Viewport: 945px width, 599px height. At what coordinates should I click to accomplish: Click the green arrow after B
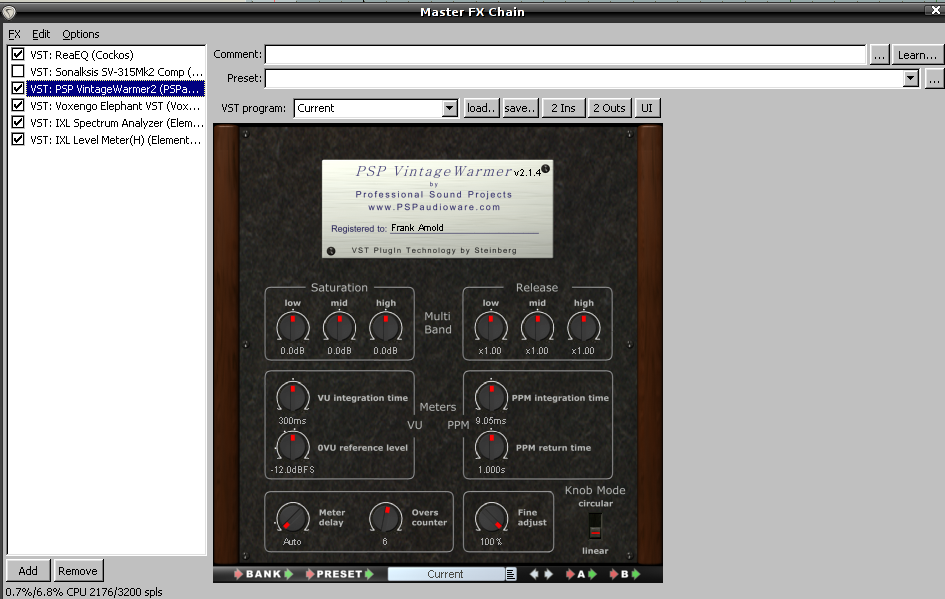point(635,574)
